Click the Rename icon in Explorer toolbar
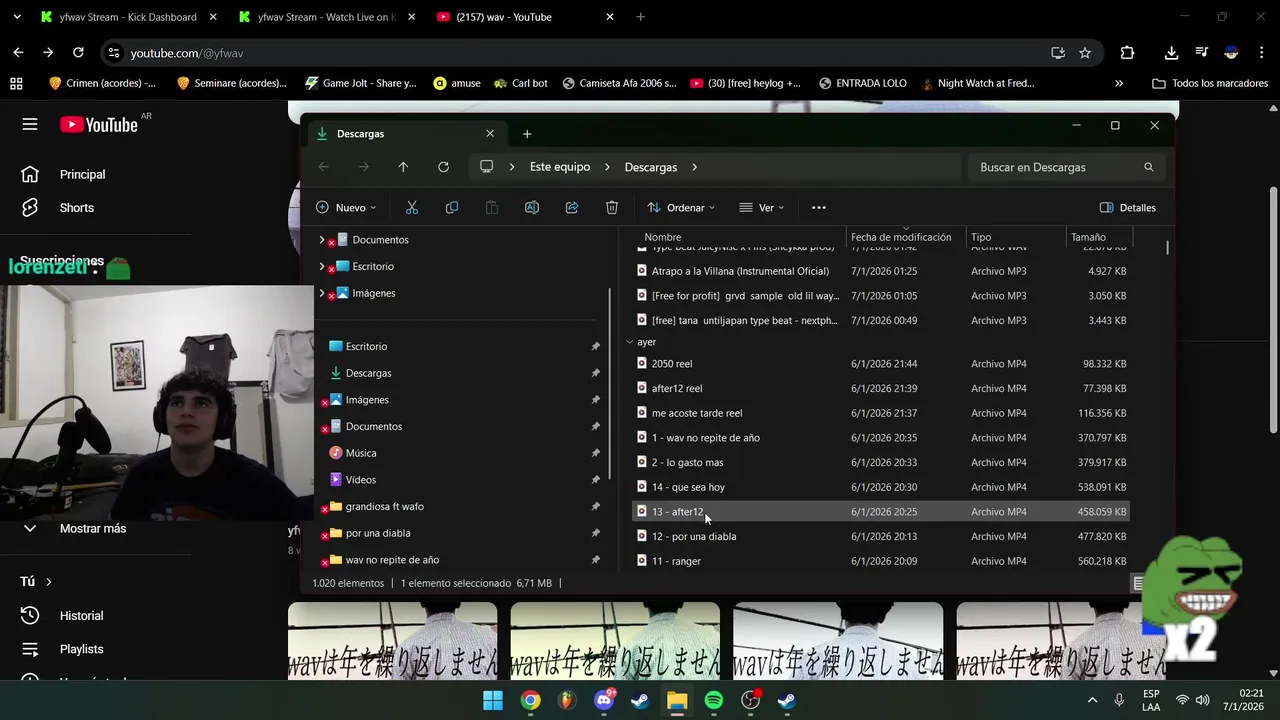 [532, 207]
